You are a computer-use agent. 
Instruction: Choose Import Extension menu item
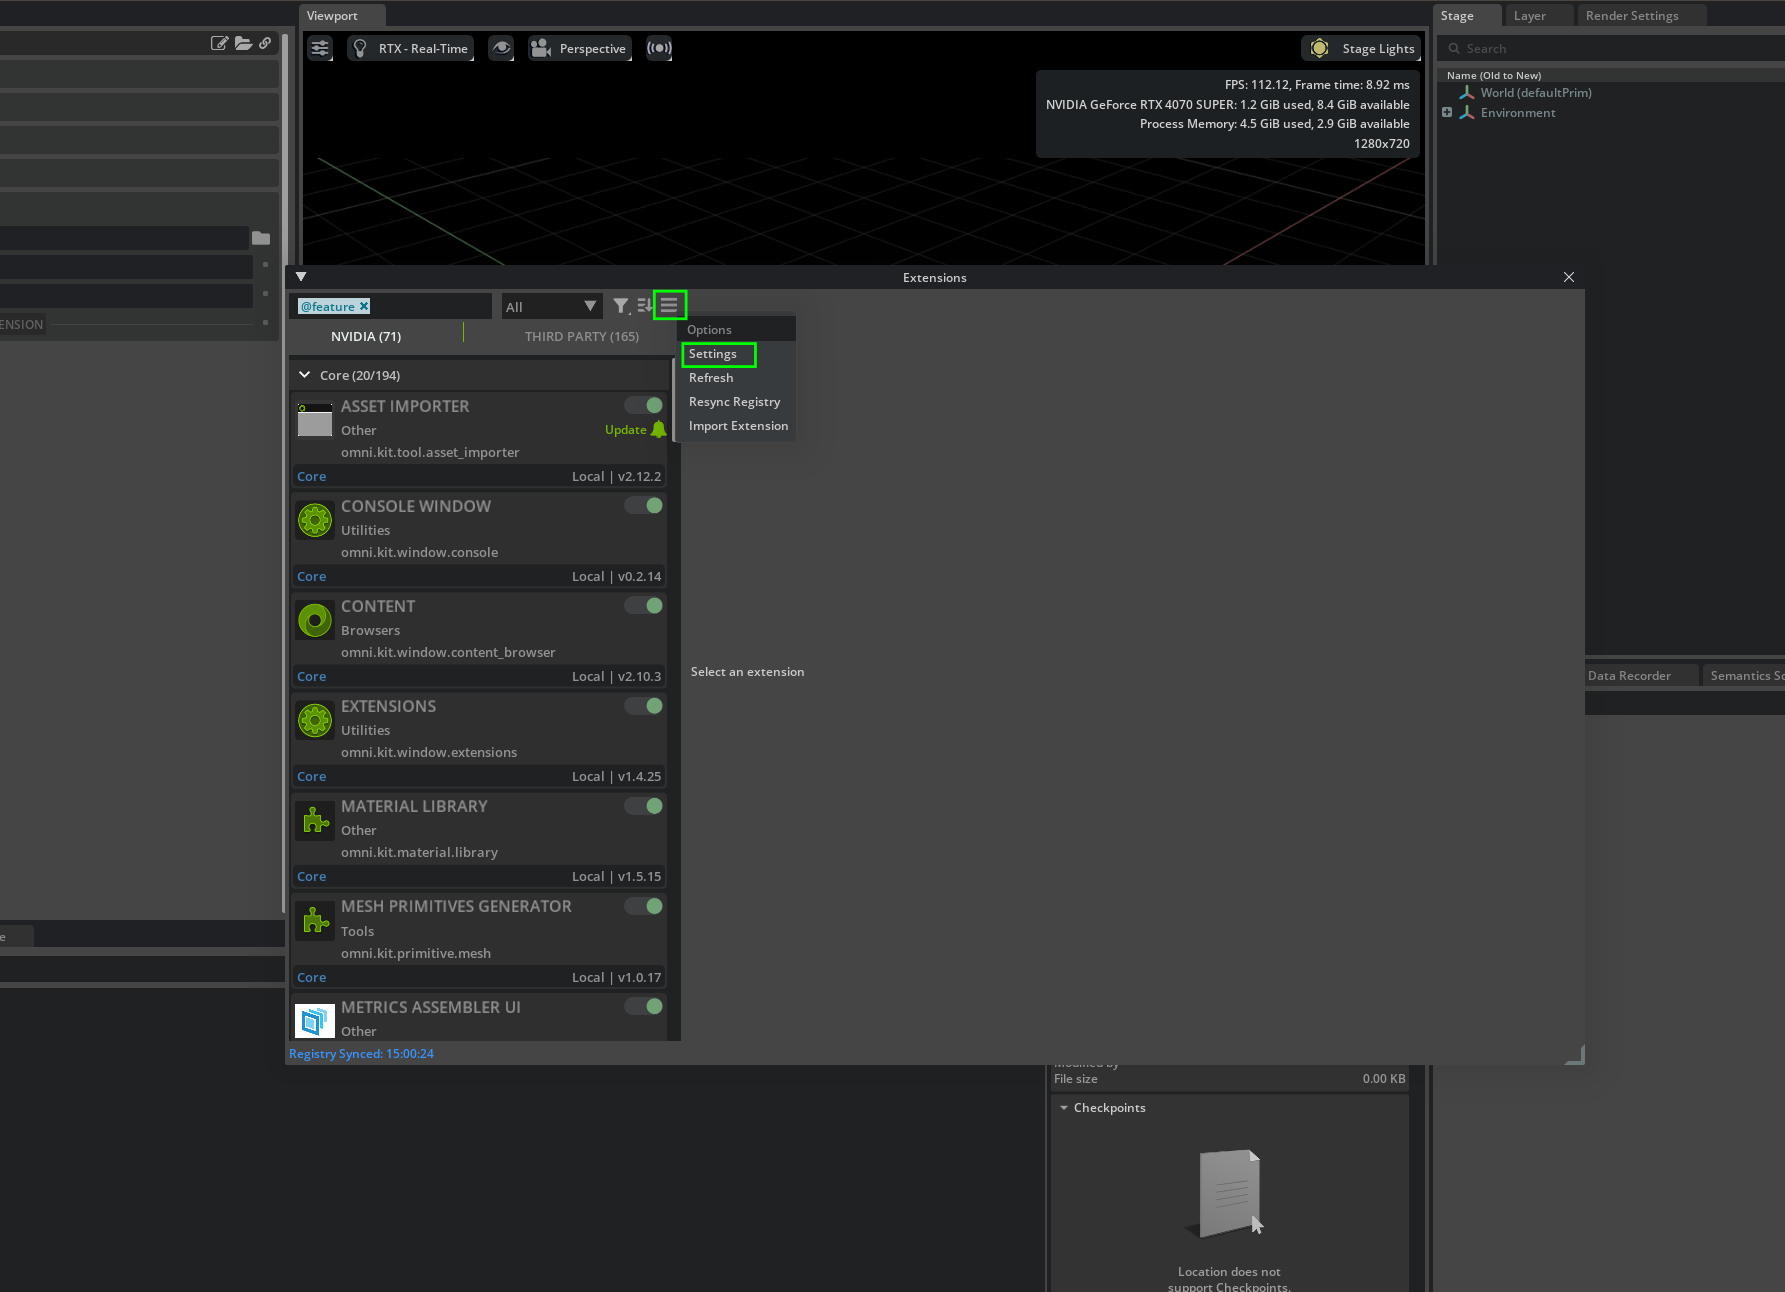[738, 426]
